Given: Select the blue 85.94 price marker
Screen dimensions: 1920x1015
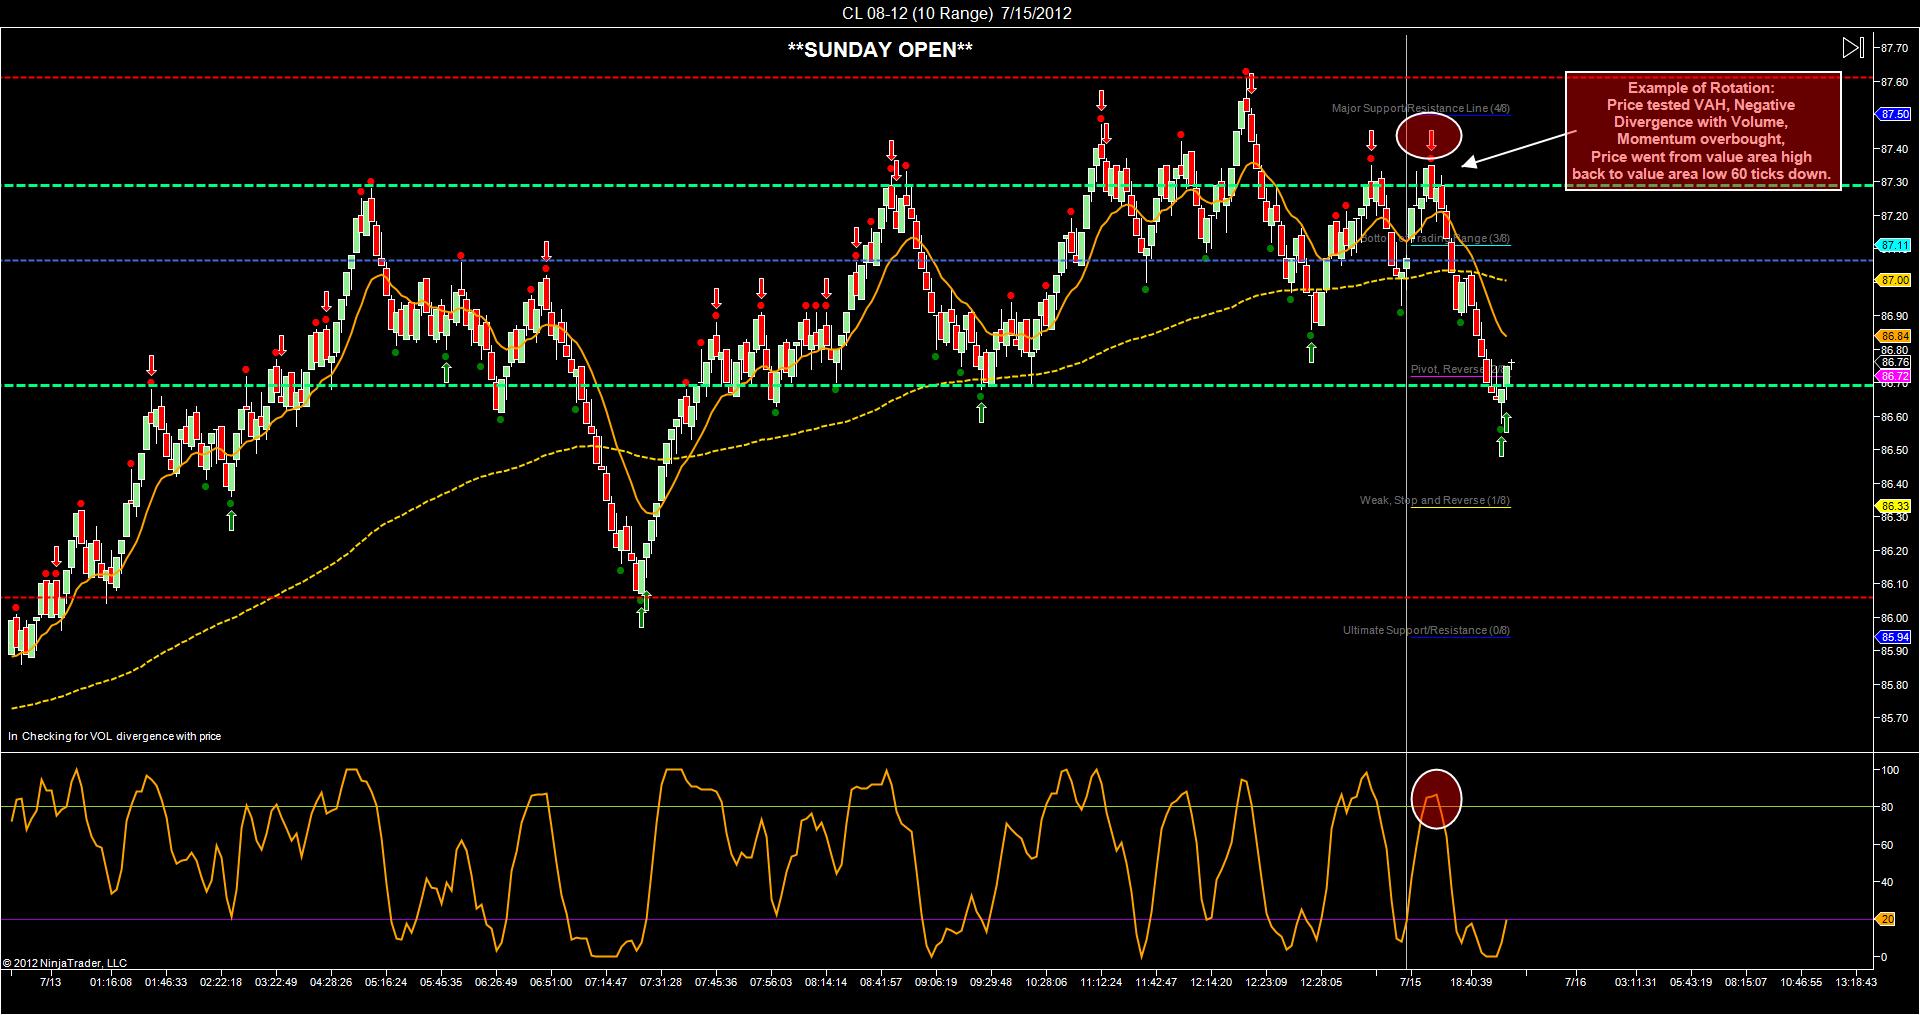Looking at the screenshot, I should pyautogui.click(x=1893, y=637).
